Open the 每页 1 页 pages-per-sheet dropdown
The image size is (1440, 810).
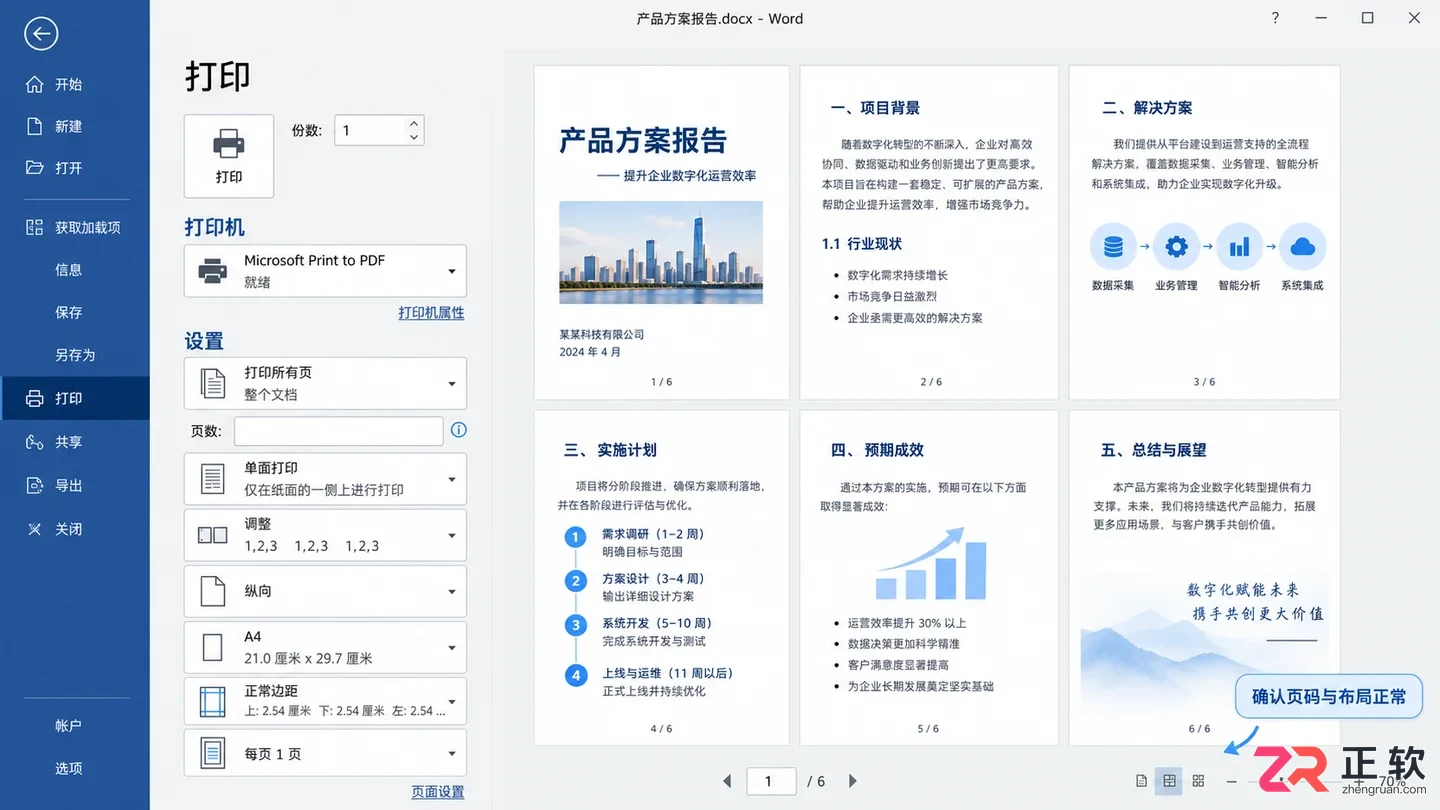(x=325, y=753)
